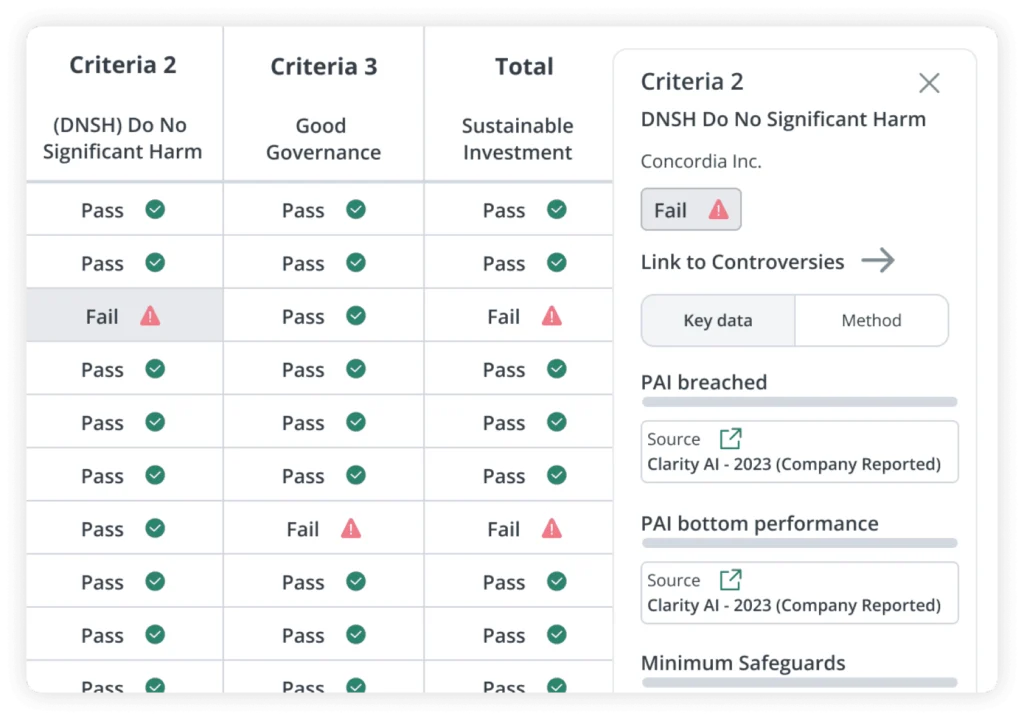Click Clarity AI source box under PAI breached

[799, 452]
